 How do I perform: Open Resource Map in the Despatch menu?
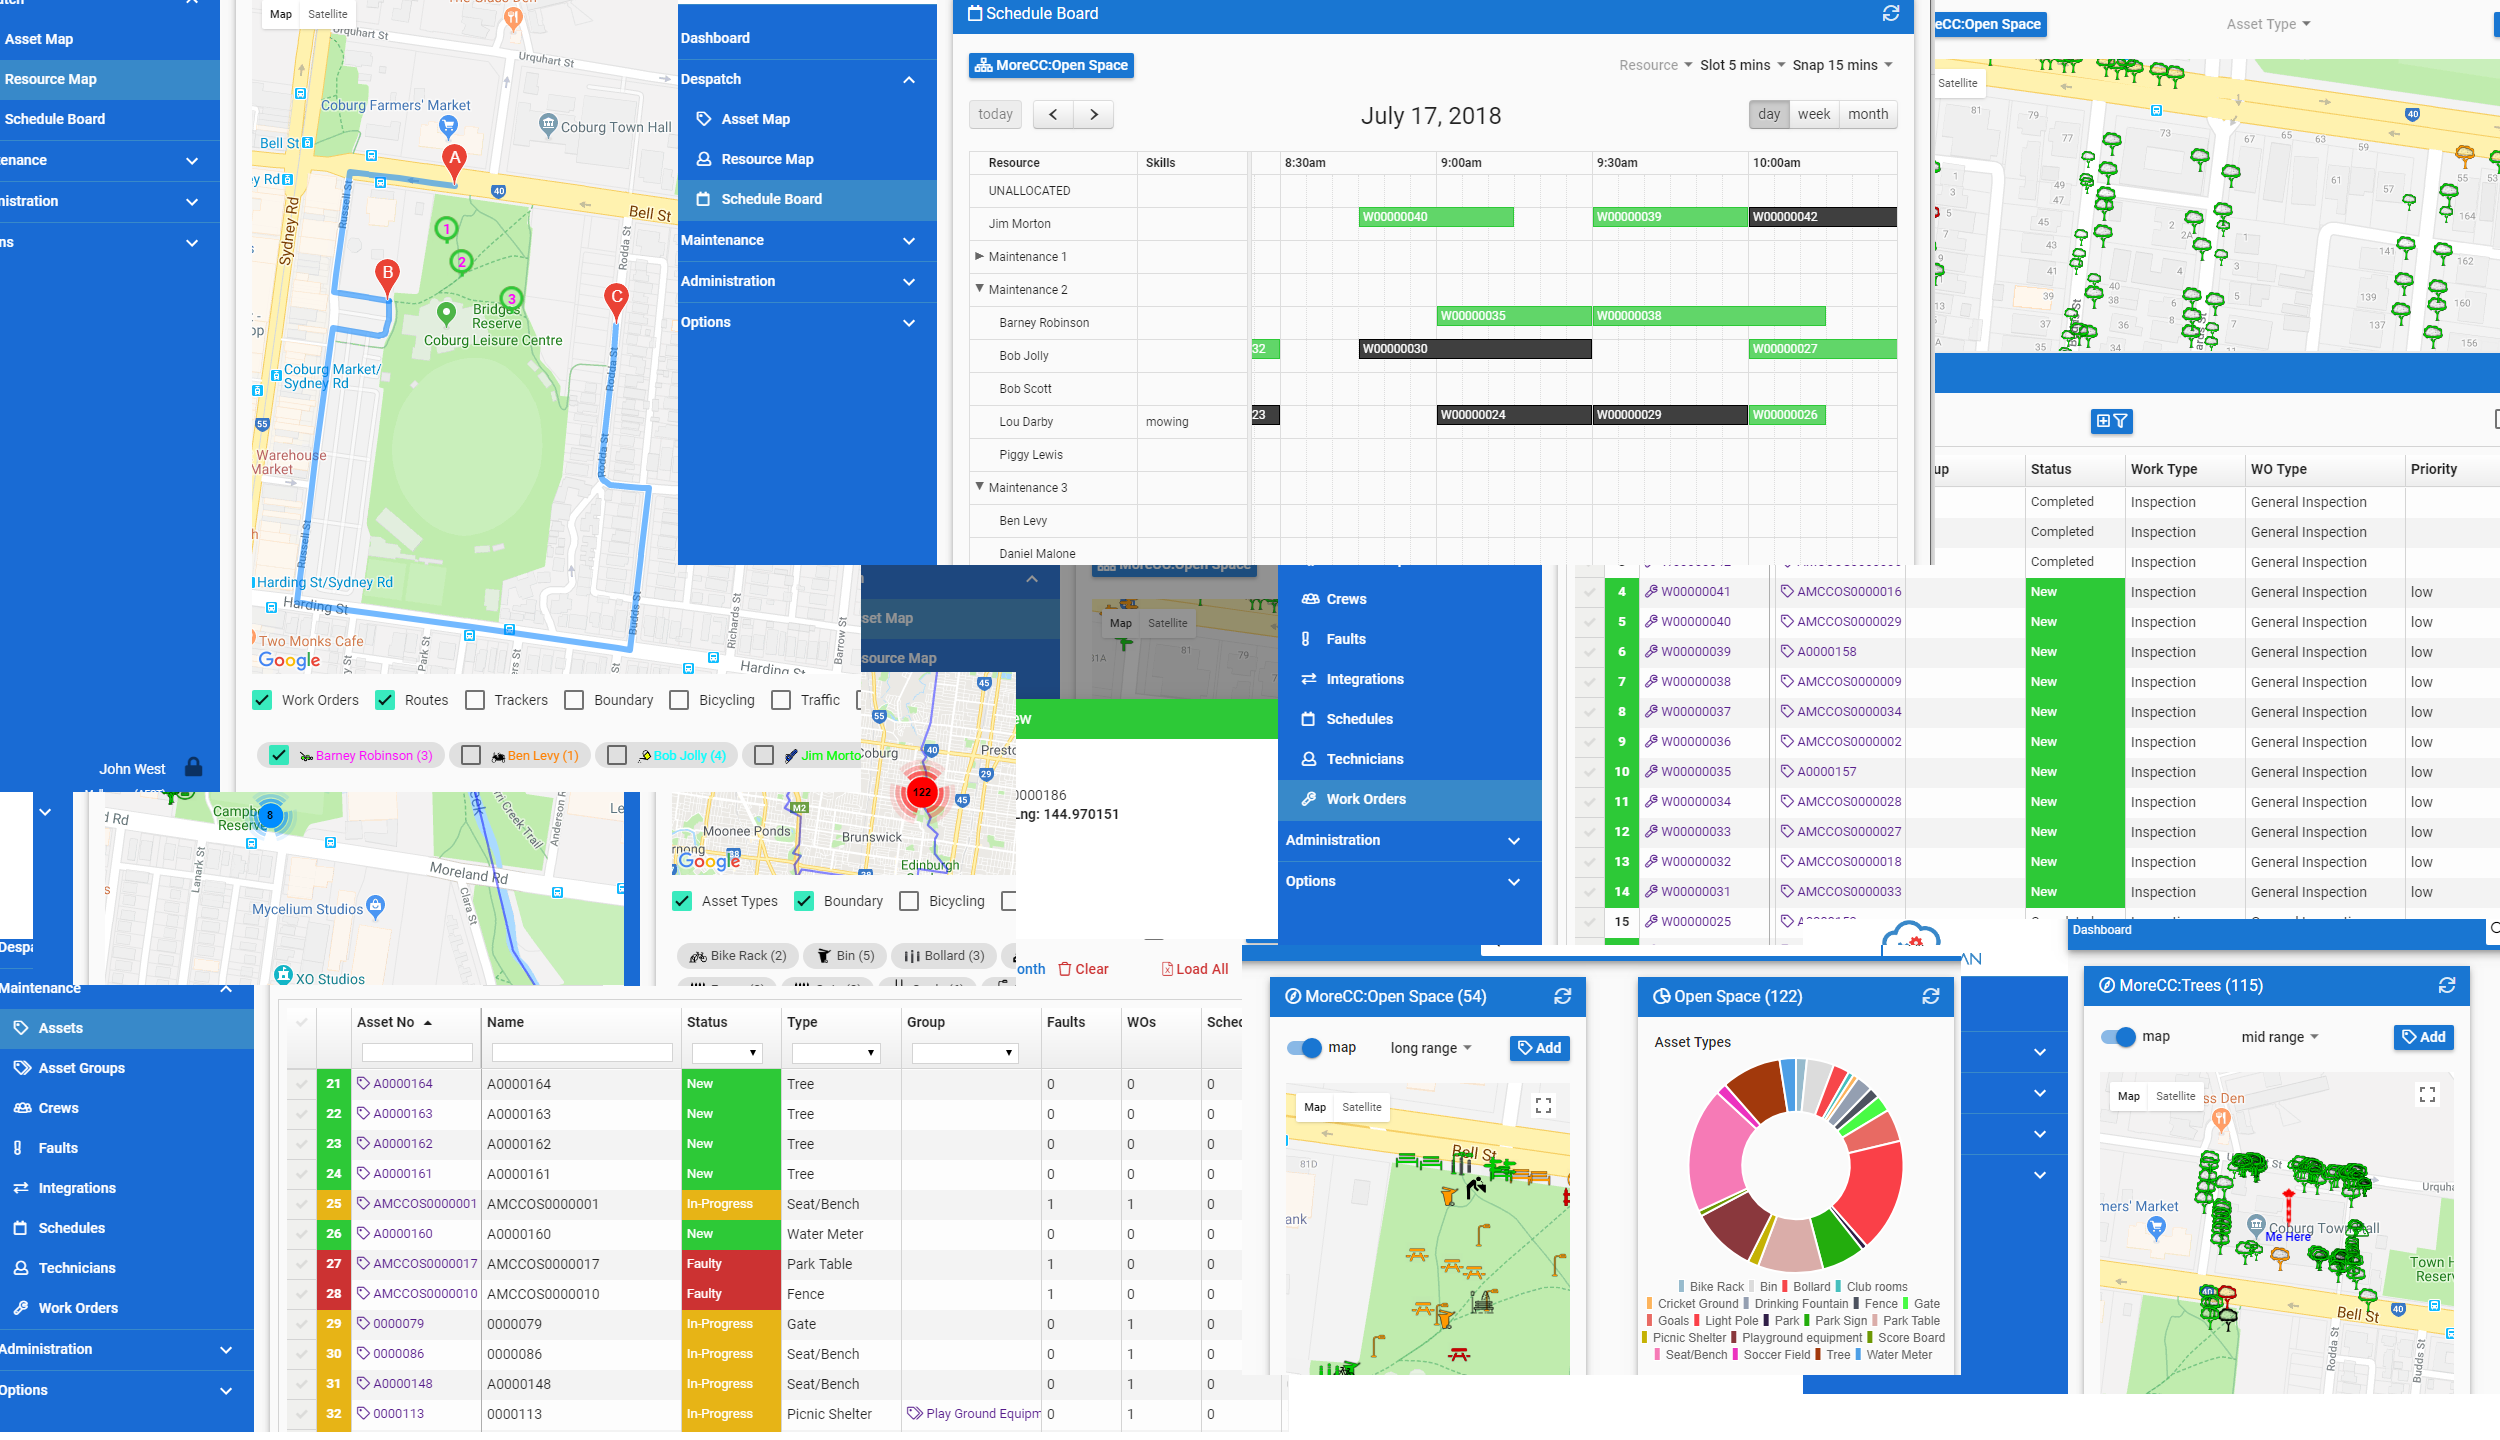click(767, 159)
